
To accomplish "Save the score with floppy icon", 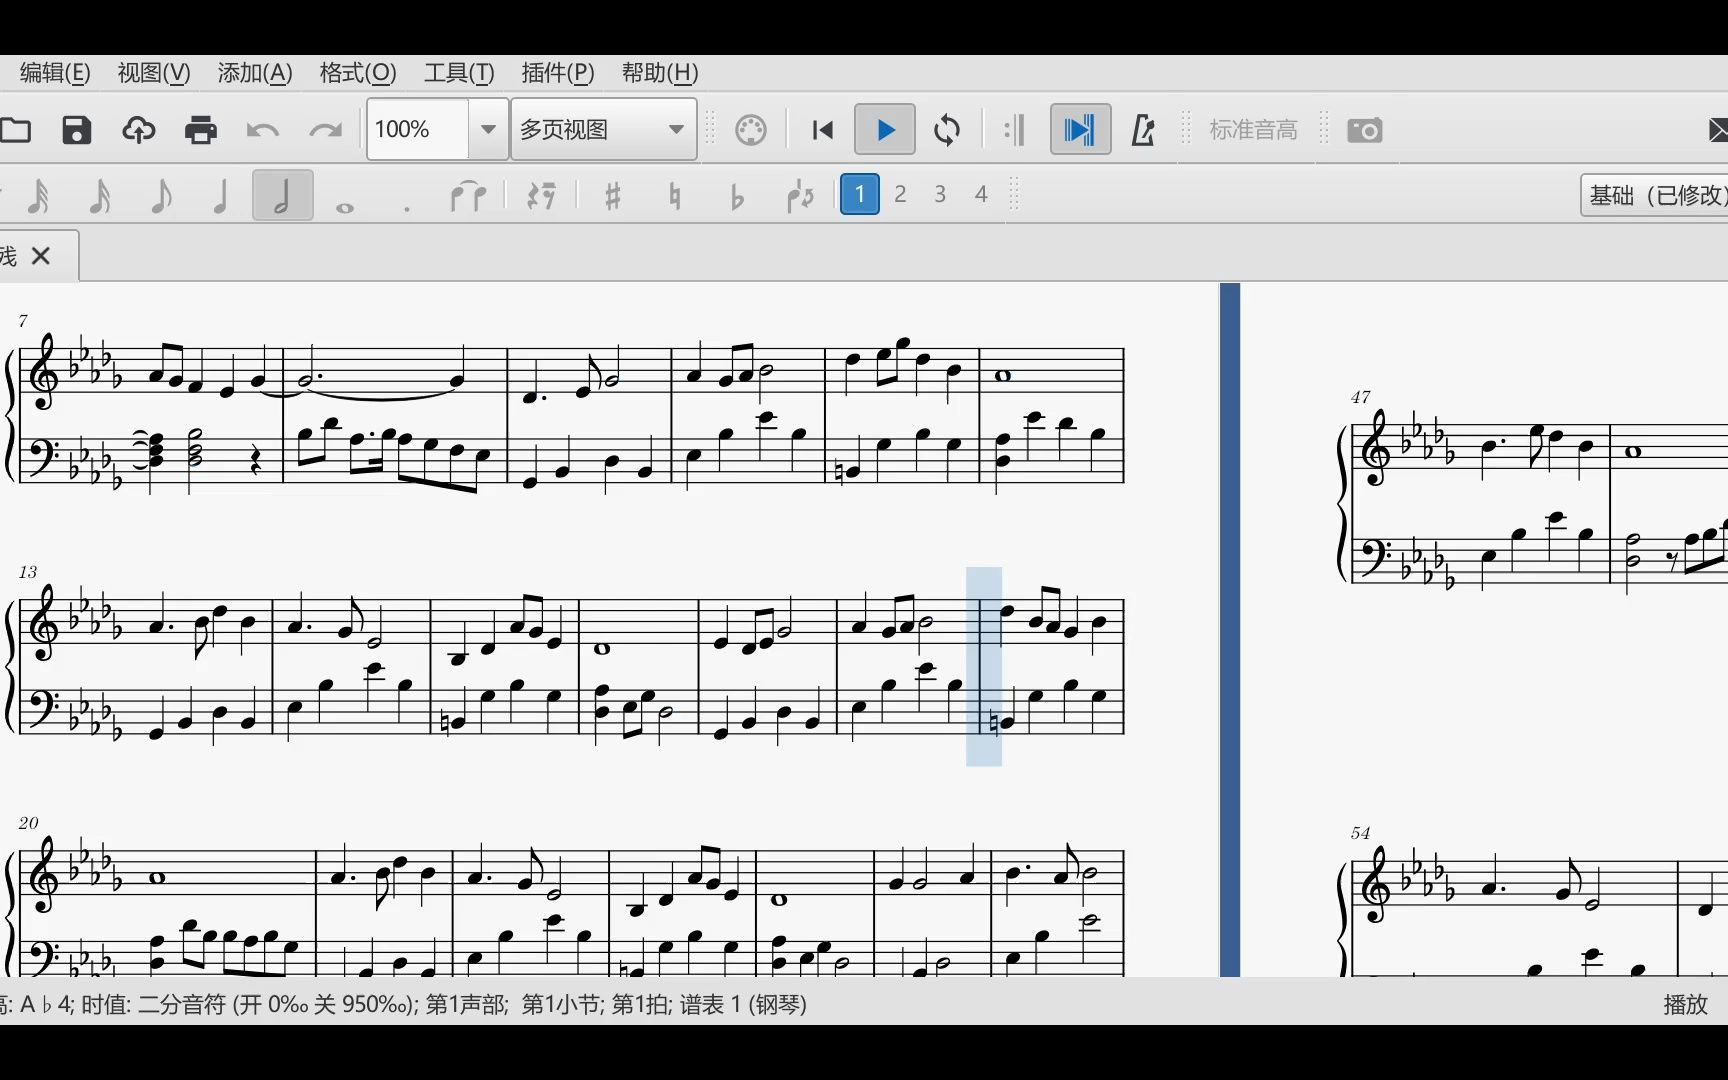I will 77,130.
